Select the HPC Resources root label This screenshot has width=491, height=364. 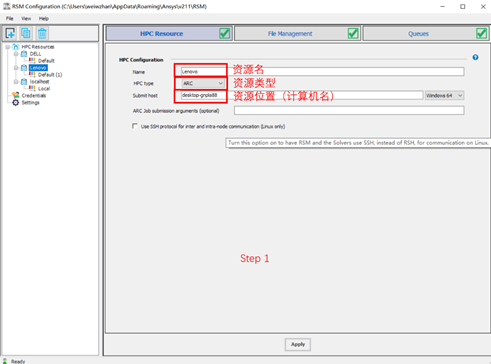pos(38,47)
